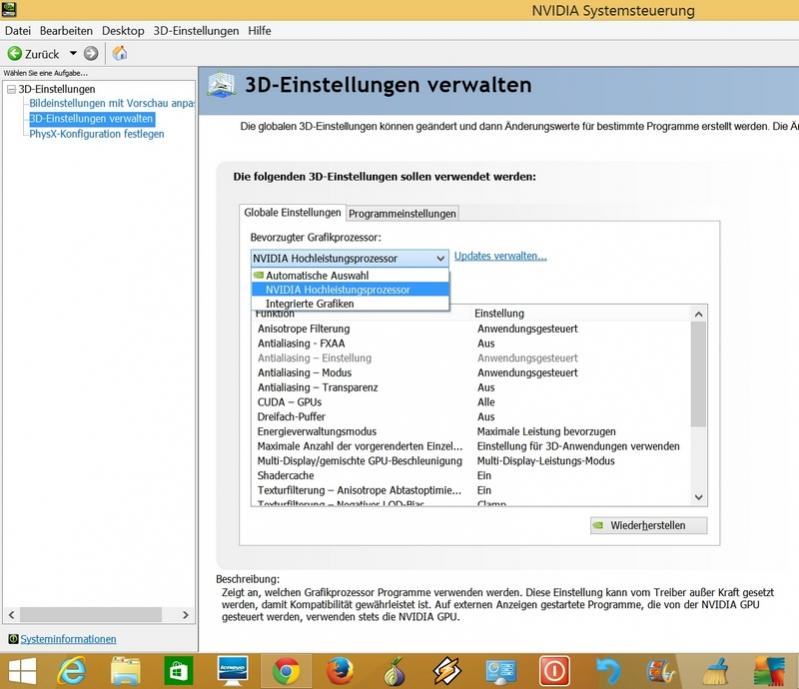
Task: Open Winamp lightning icon on taskbar
Action: 447,671
